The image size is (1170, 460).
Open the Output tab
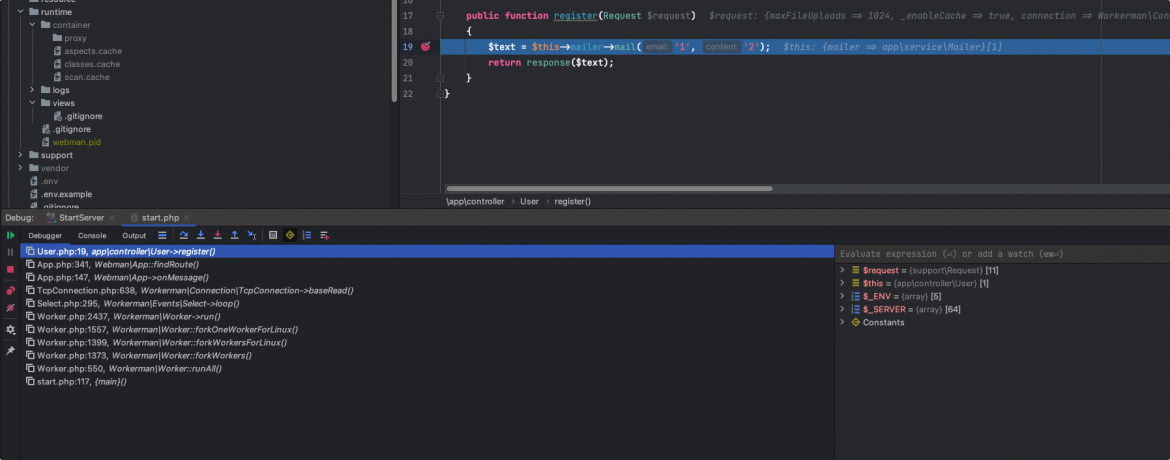click(134, 235)
